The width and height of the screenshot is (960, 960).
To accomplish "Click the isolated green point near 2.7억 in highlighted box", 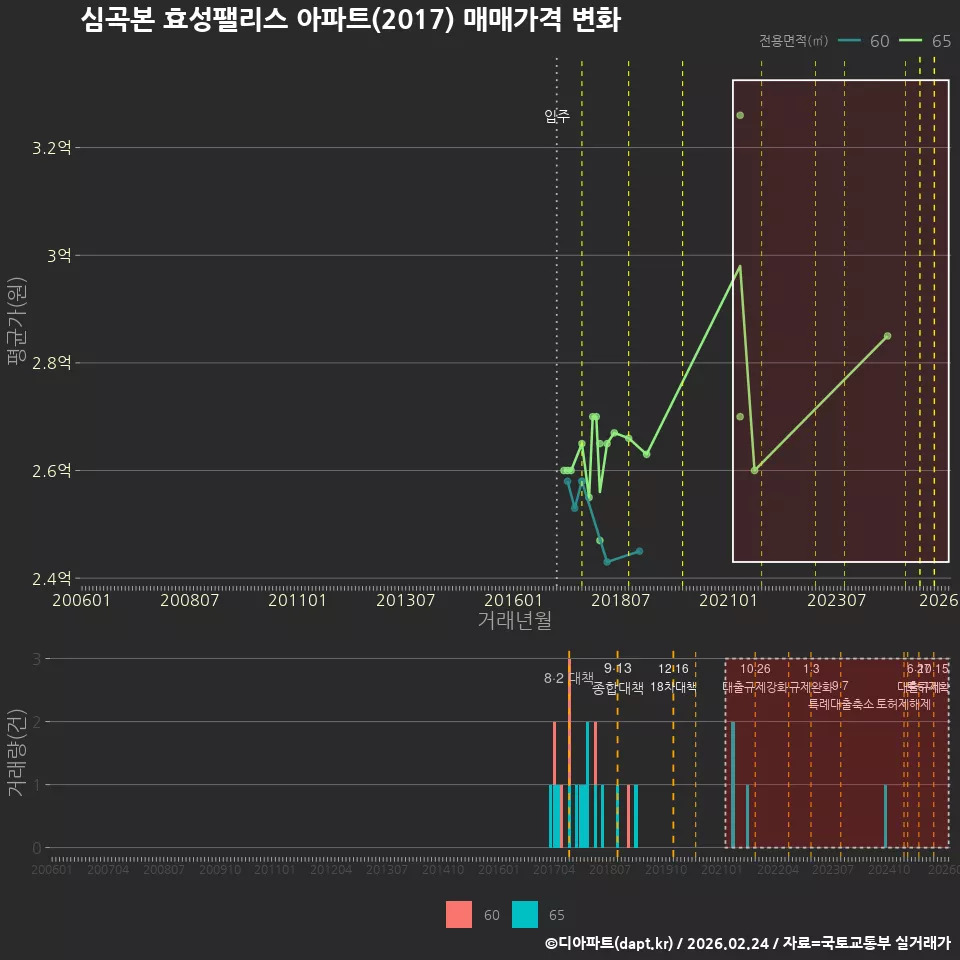I will pyautogui.click(x=740, y=416).
